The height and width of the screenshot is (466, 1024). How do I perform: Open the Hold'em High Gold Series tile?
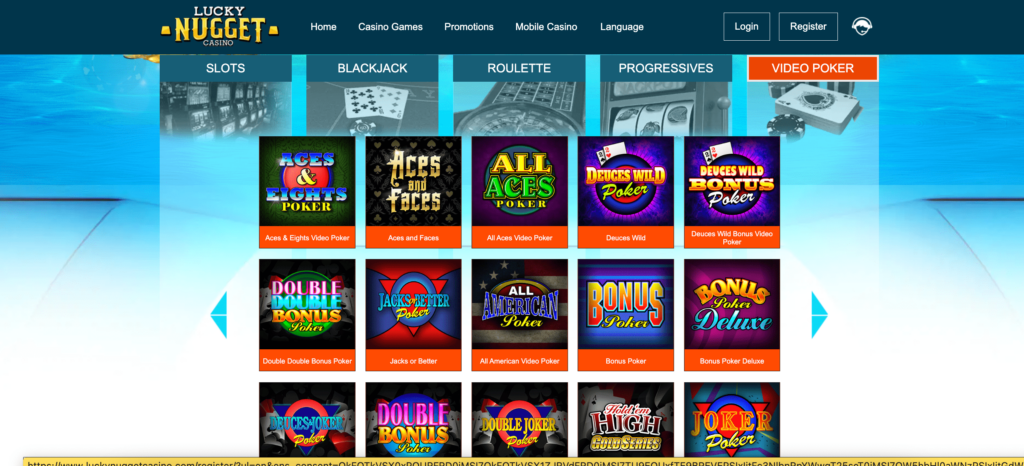pyautogui.click(x=626, y=420)
